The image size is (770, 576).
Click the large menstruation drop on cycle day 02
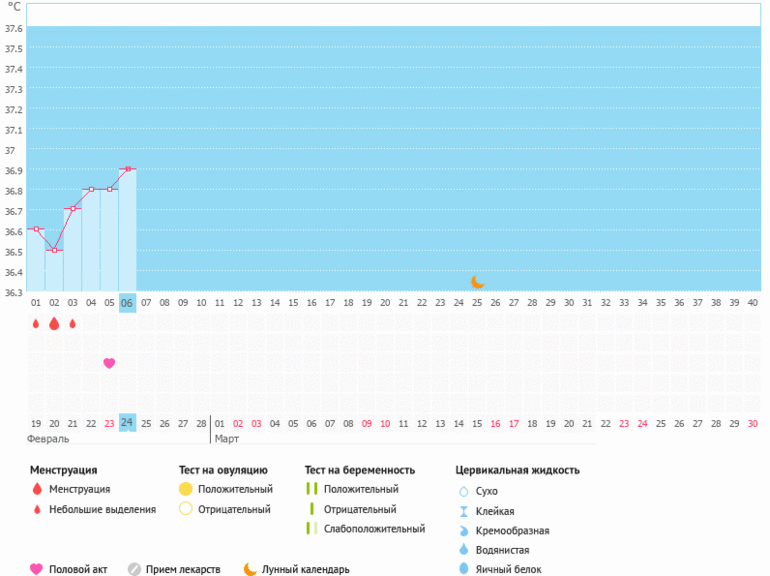pyautogui.click(x=54, y=324)
